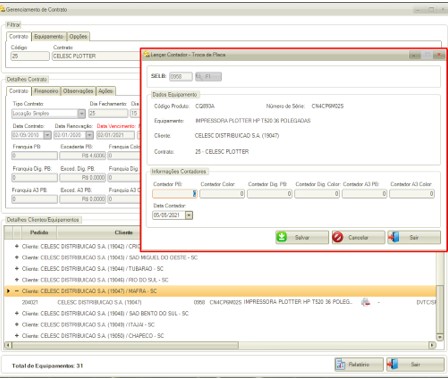
Task: Click the Exced. A3 PB field
Action: coord(83,199)
